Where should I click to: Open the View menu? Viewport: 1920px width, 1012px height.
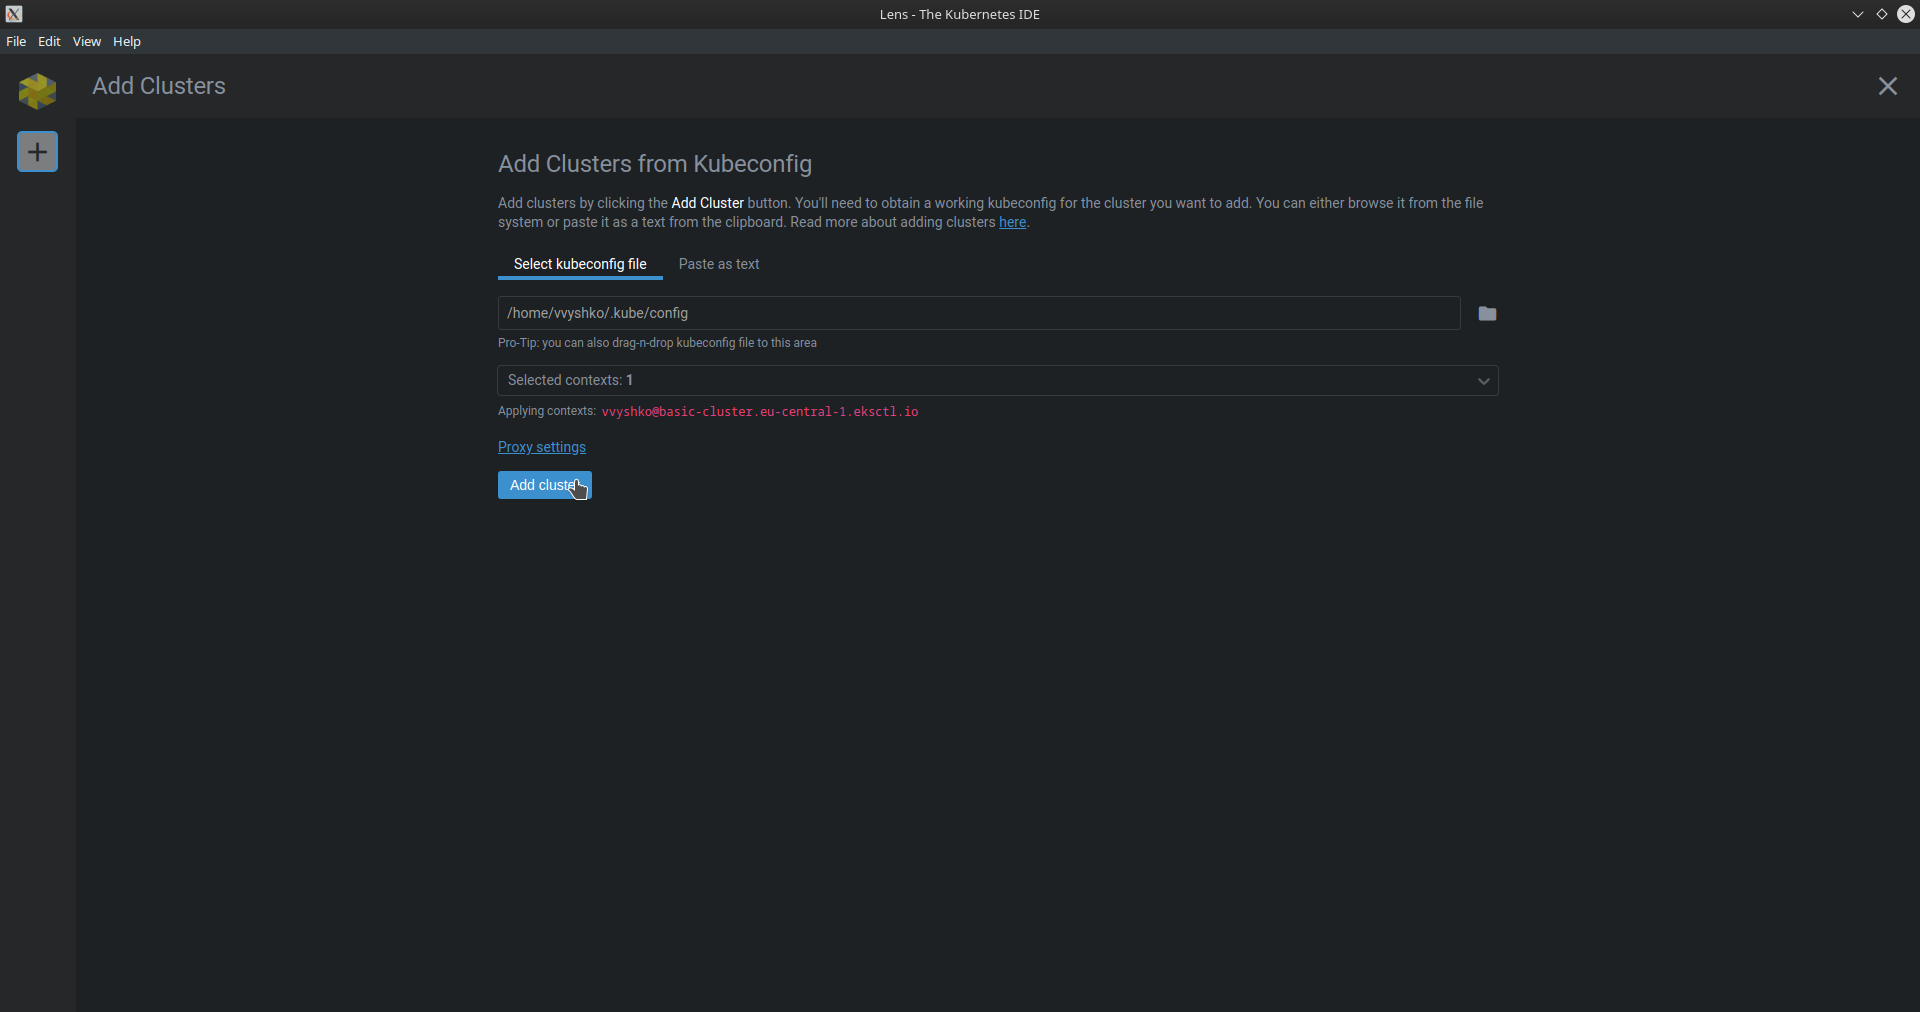pyautogui.click(x=87, y=41)
